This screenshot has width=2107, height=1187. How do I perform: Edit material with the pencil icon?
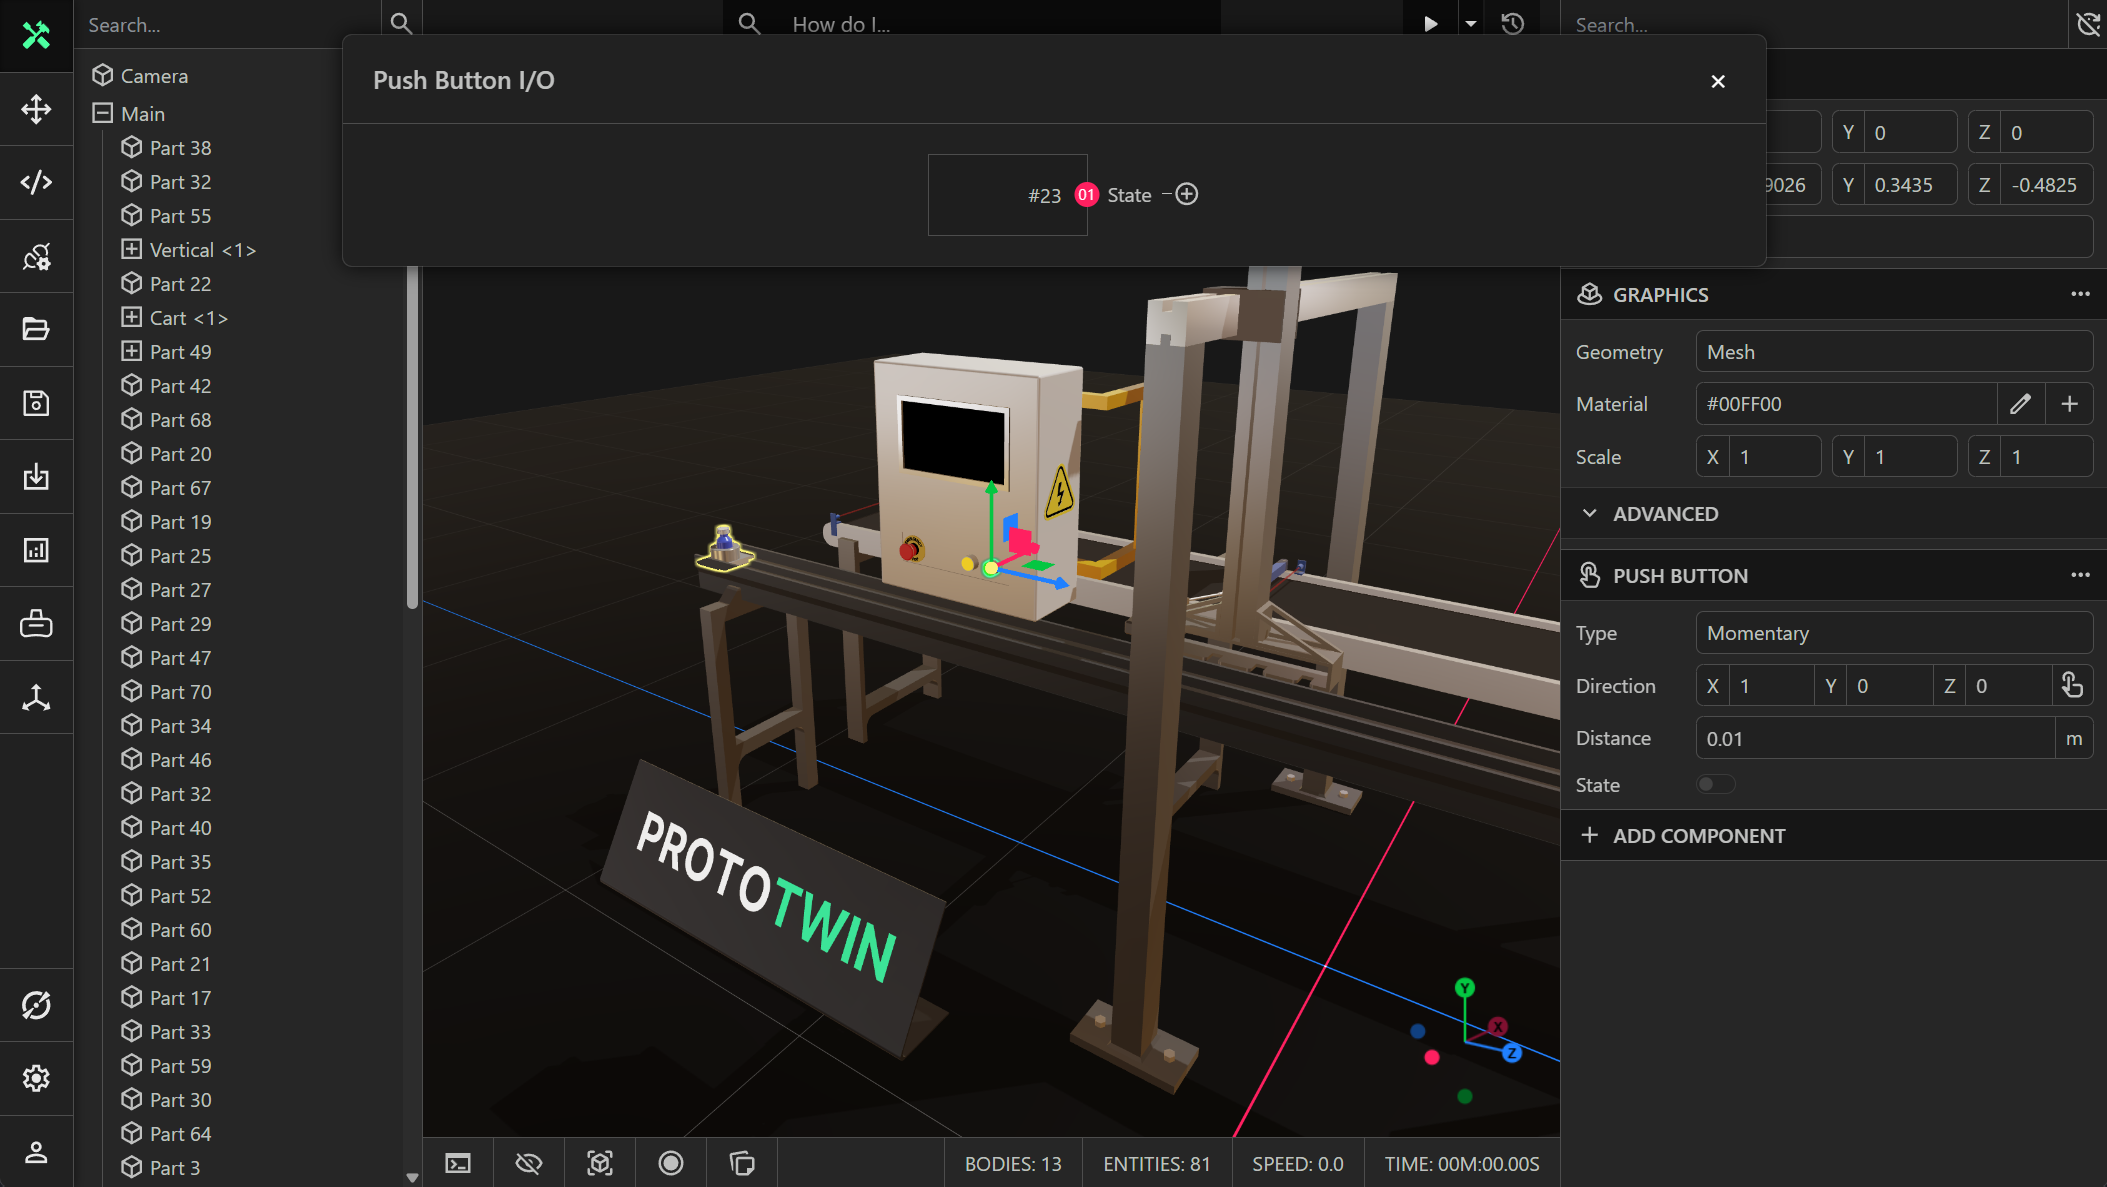pyautogui.click(x=2020, y=404)
